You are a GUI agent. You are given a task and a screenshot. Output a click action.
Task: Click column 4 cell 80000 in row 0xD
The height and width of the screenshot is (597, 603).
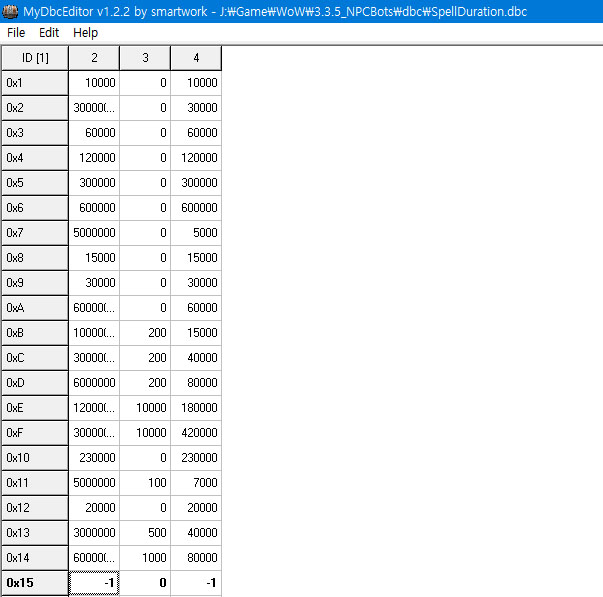click(x=196, y=383)
